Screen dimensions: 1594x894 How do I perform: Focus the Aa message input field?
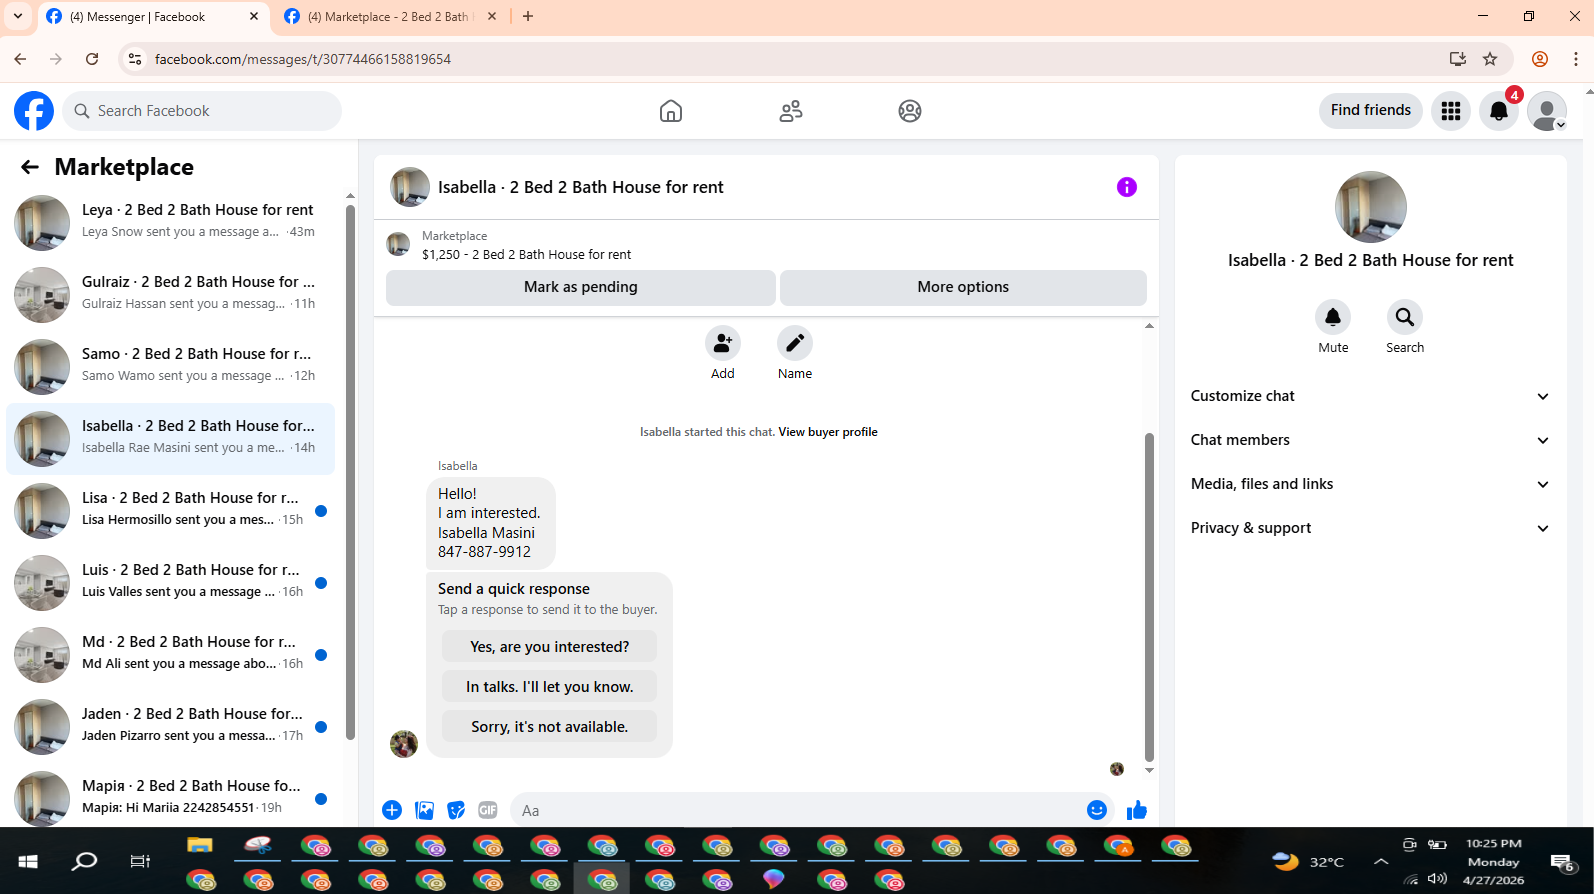coord(795,810)
